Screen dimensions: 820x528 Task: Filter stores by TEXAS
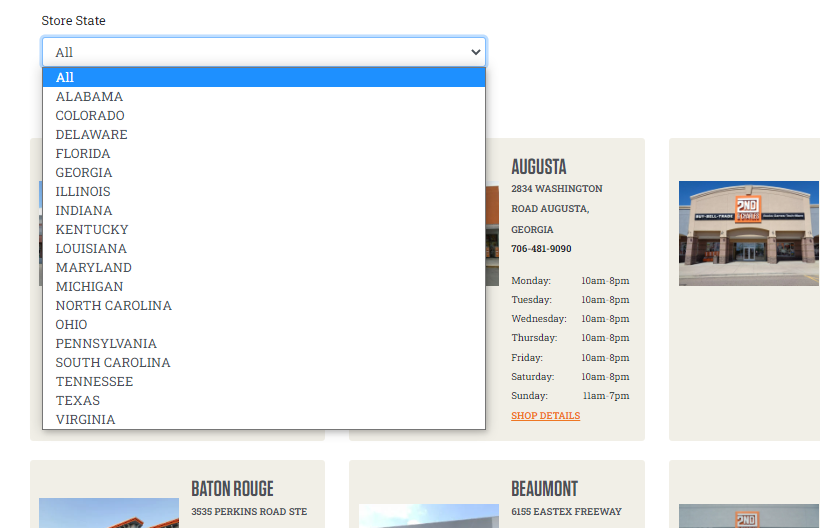[x=264, y=400]
